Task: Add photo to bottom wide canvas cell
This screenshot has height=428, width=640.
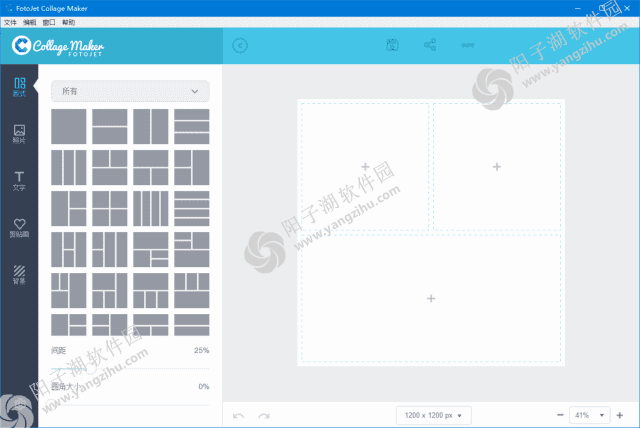Action: coord(431,298)
